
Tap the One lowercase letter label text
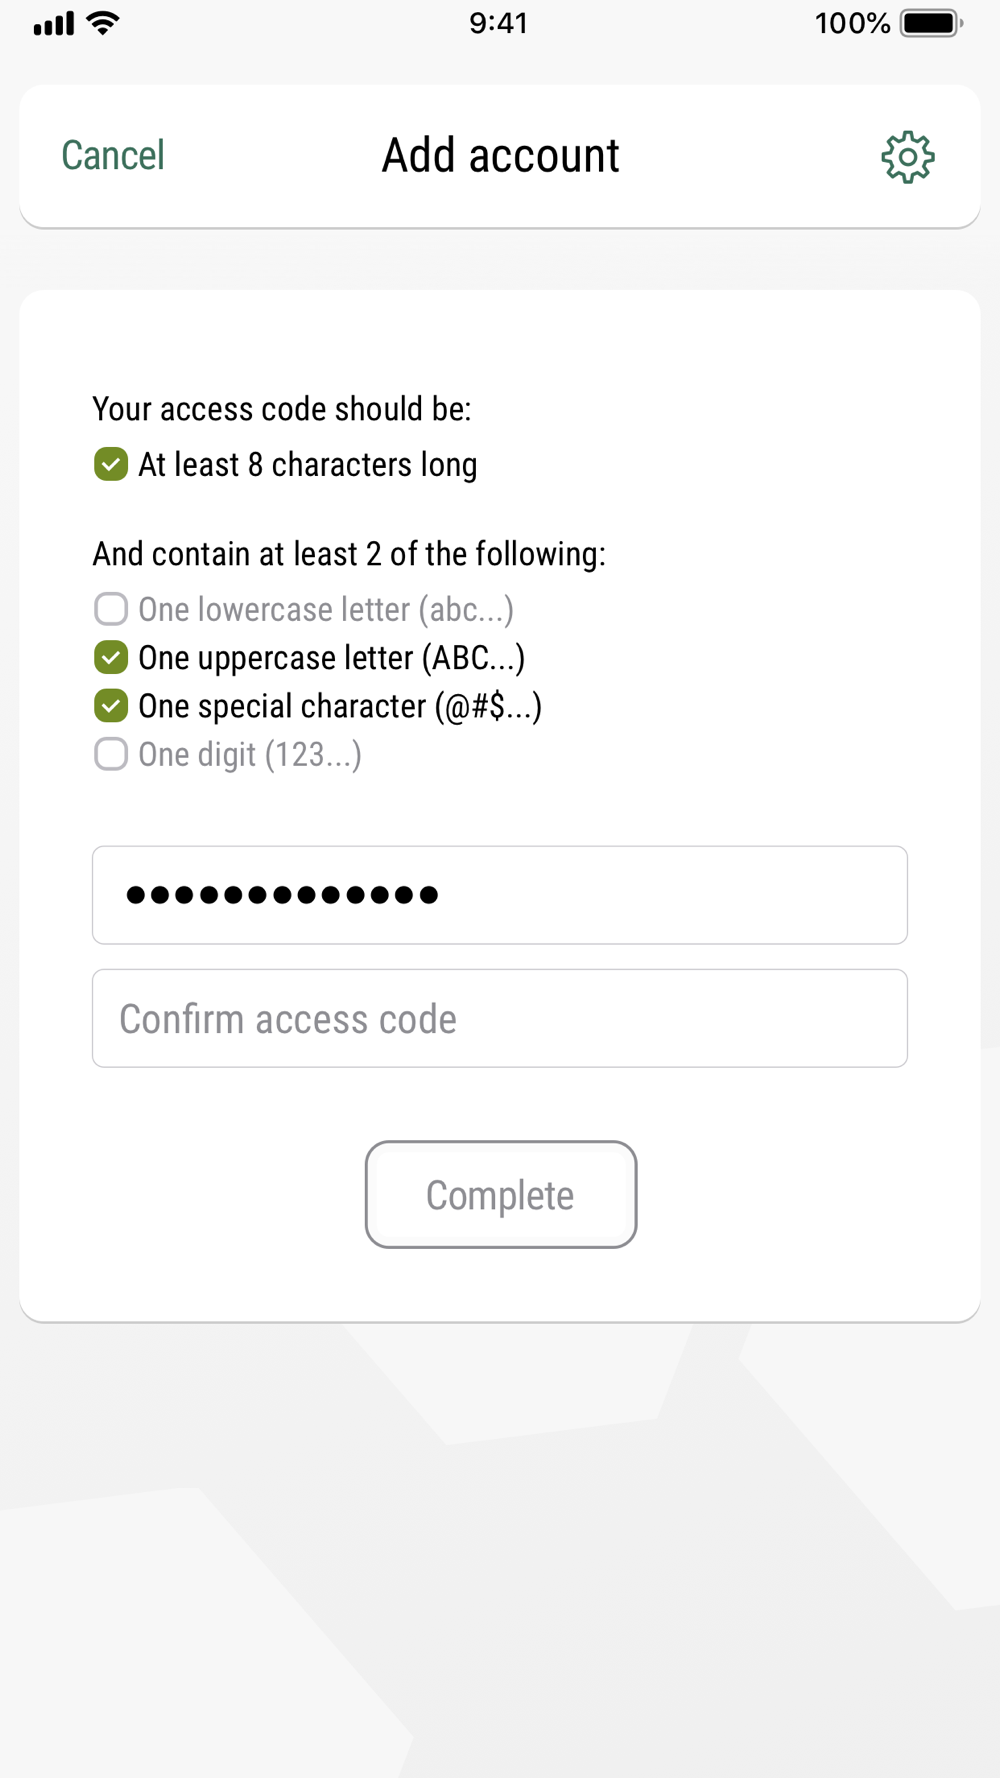326,610
